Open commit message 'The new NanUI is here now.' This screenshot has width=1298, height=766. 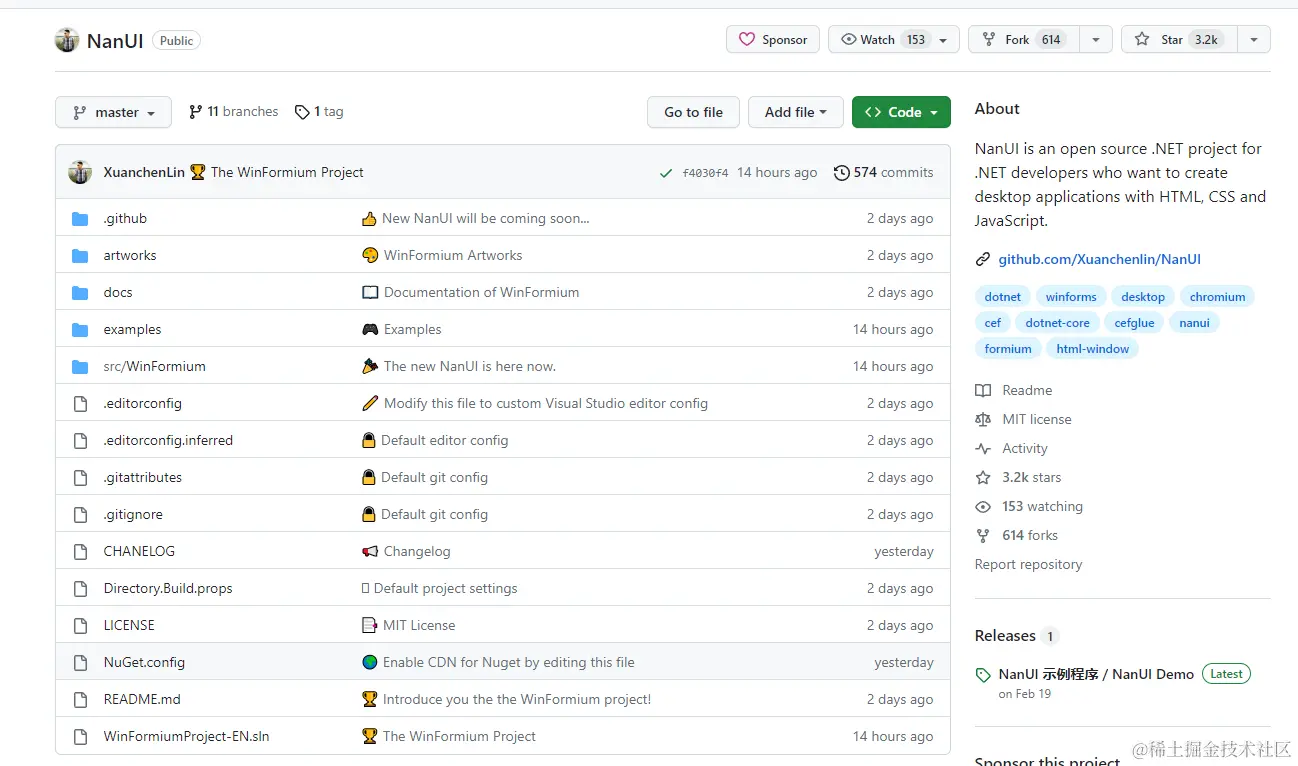pyautogui.click(x=470, y=366)
